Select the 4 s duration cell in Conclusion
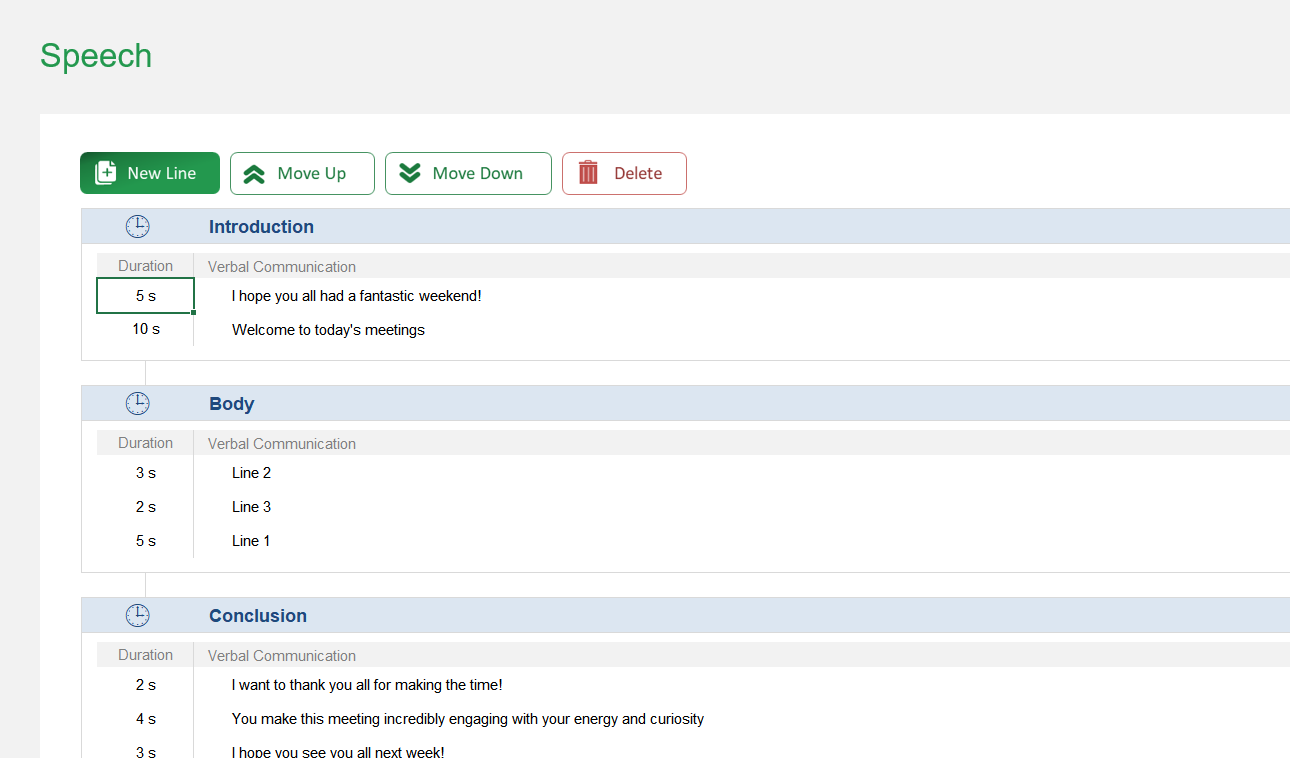Viewport: 1290px width, 758px height. point(146,719)
